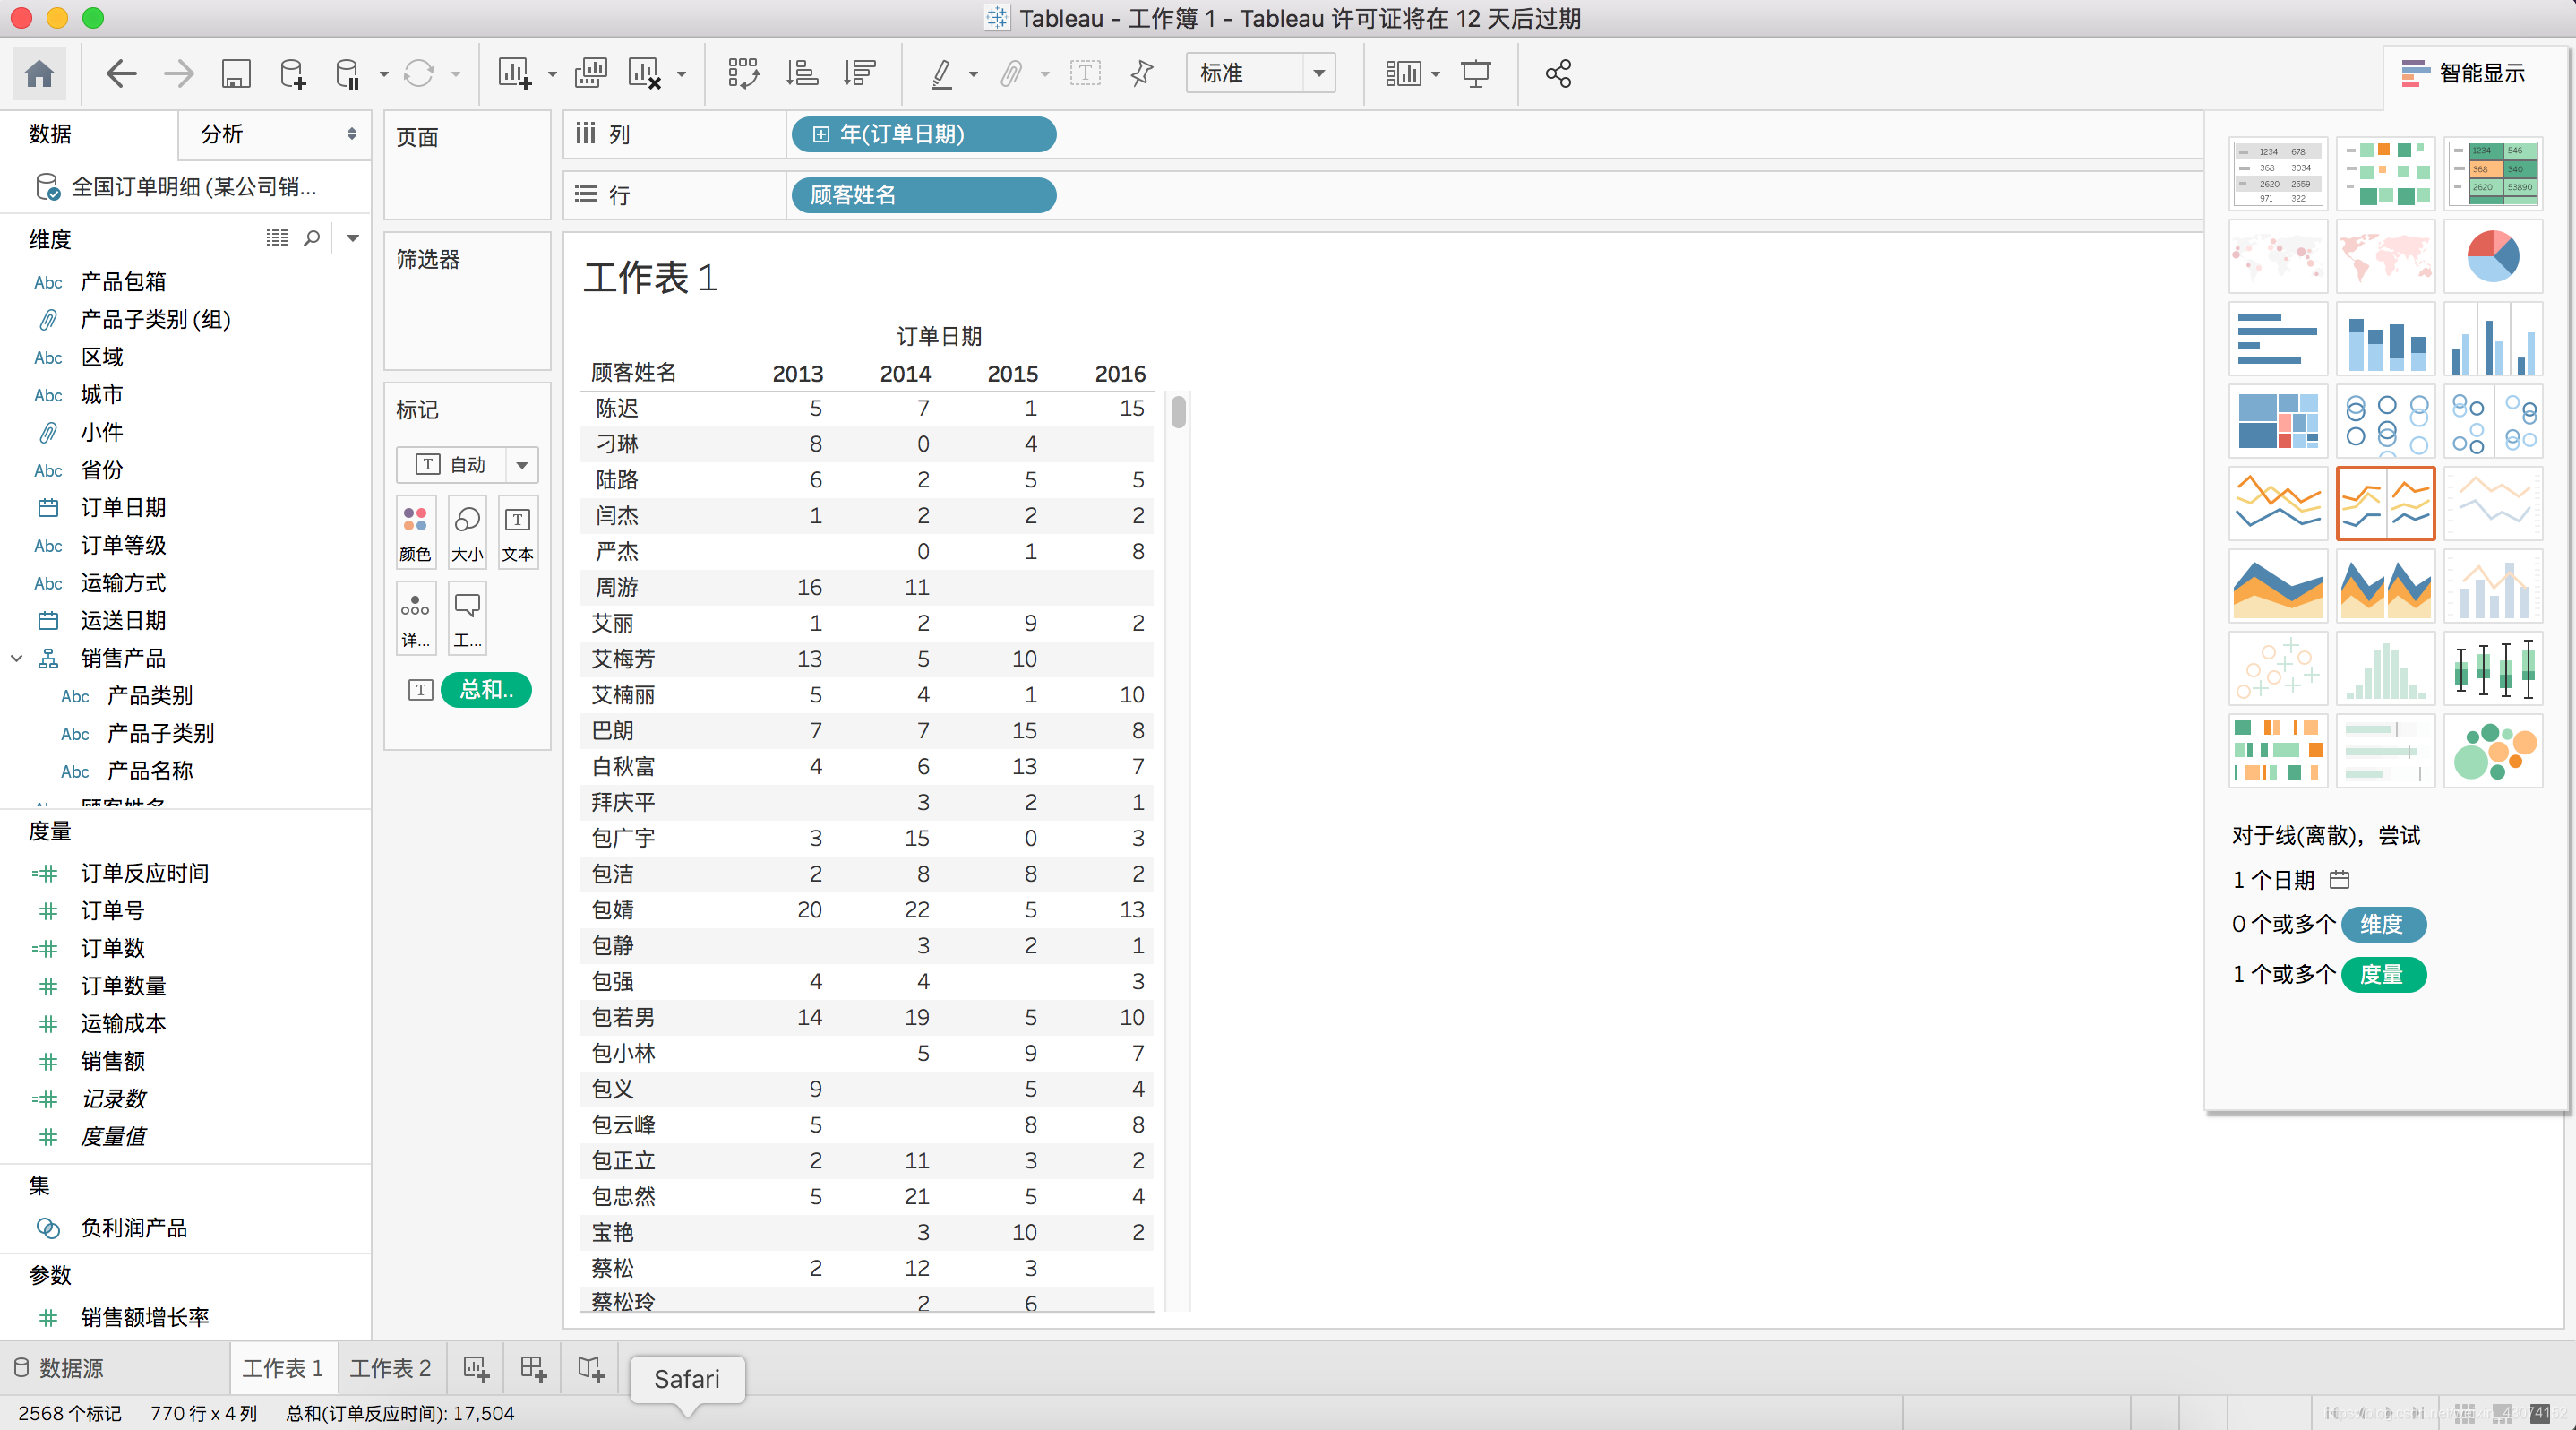The image size is (2576, 1430).
Task: Select the 工作表 2 sheet tab
Action: click(x=391, y=1368)
